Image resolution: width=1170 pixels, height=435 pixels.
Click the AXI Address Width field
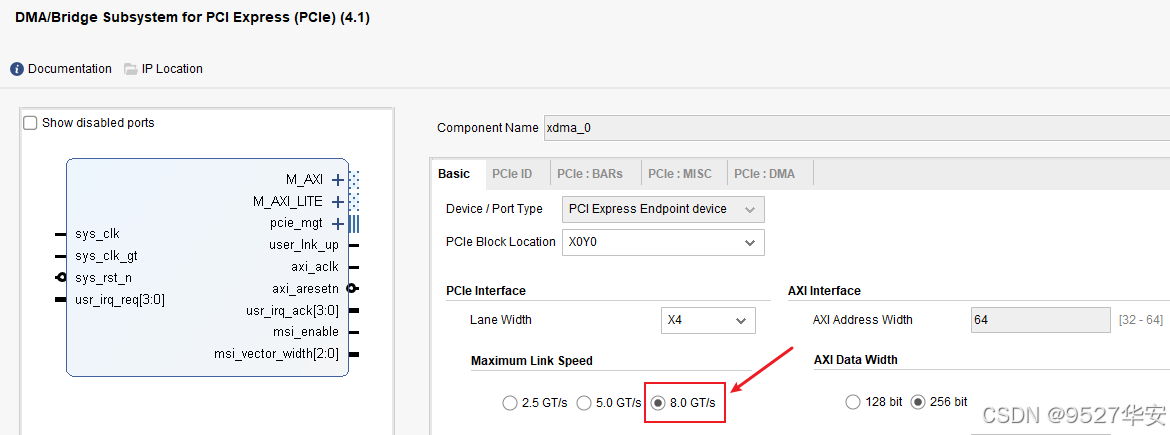click(x=1040, y=320)
